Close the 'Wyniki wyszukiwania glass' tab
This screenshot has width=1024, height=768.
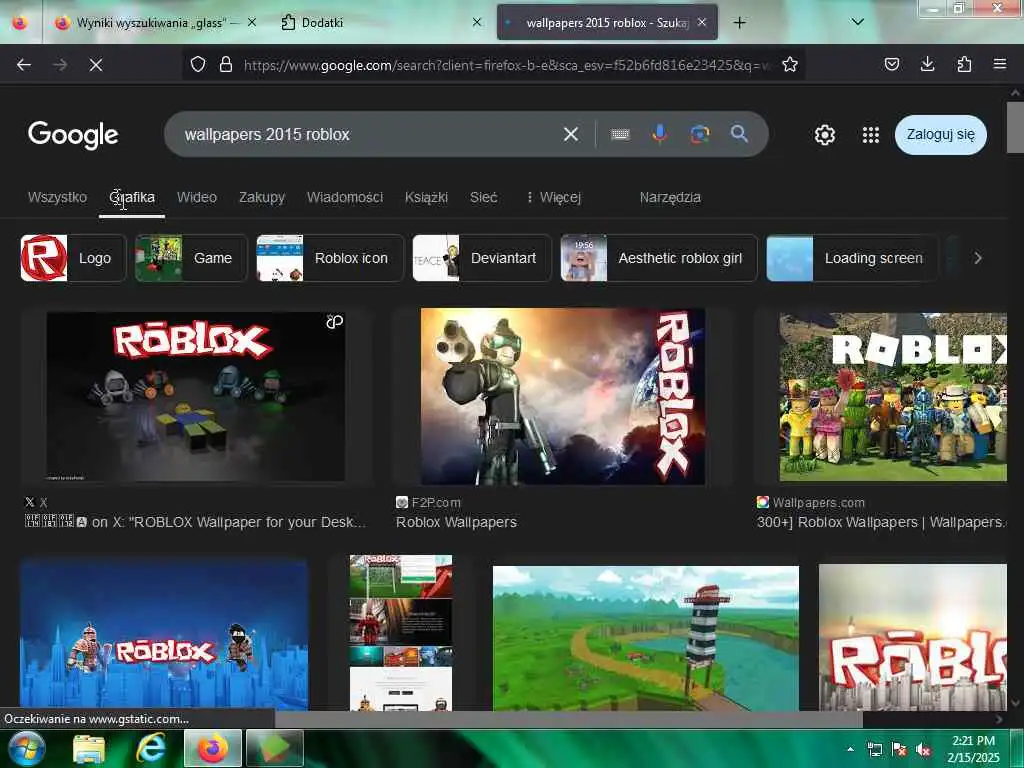[251, 22]
